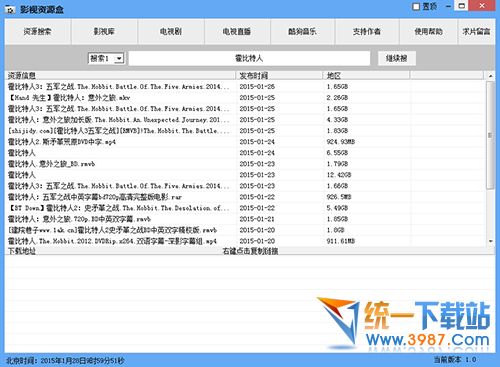Open the 求片留言 tab
The width and height of the screenshot is (500, 367).
tap(476, 32)
